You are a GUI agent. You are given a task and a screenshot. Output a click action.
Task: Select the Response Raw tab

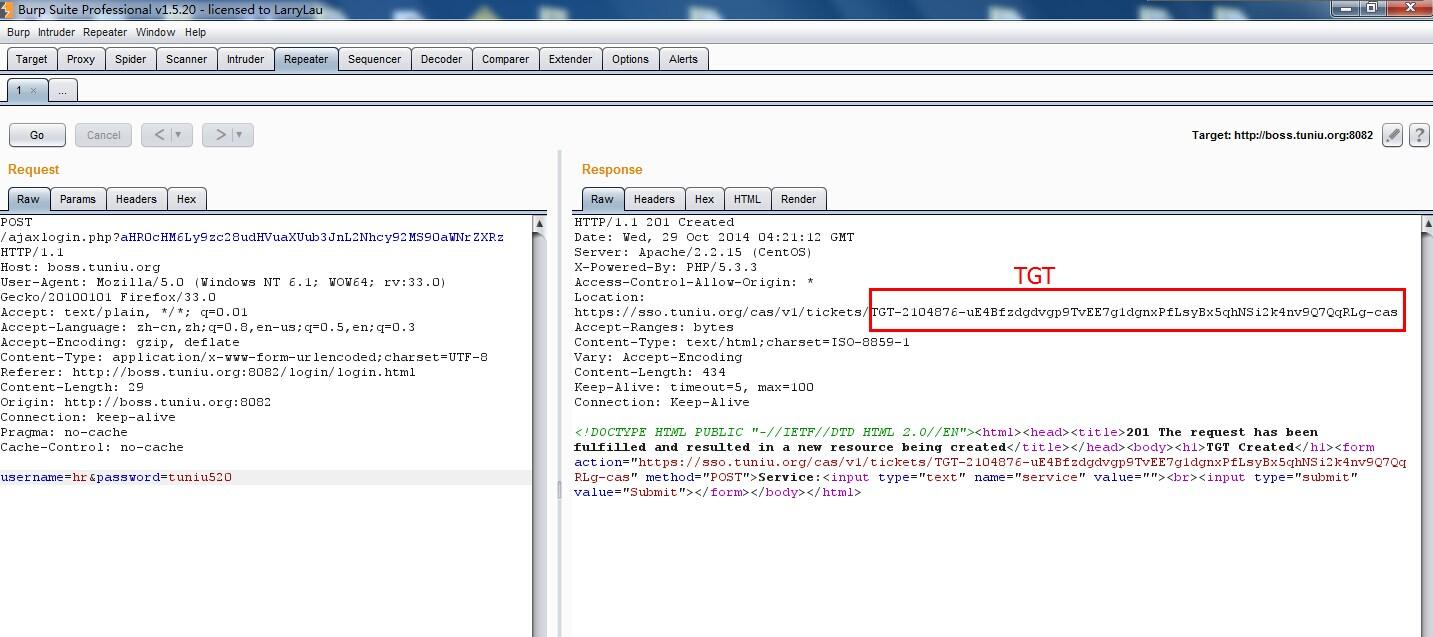(x=602, y=199)
